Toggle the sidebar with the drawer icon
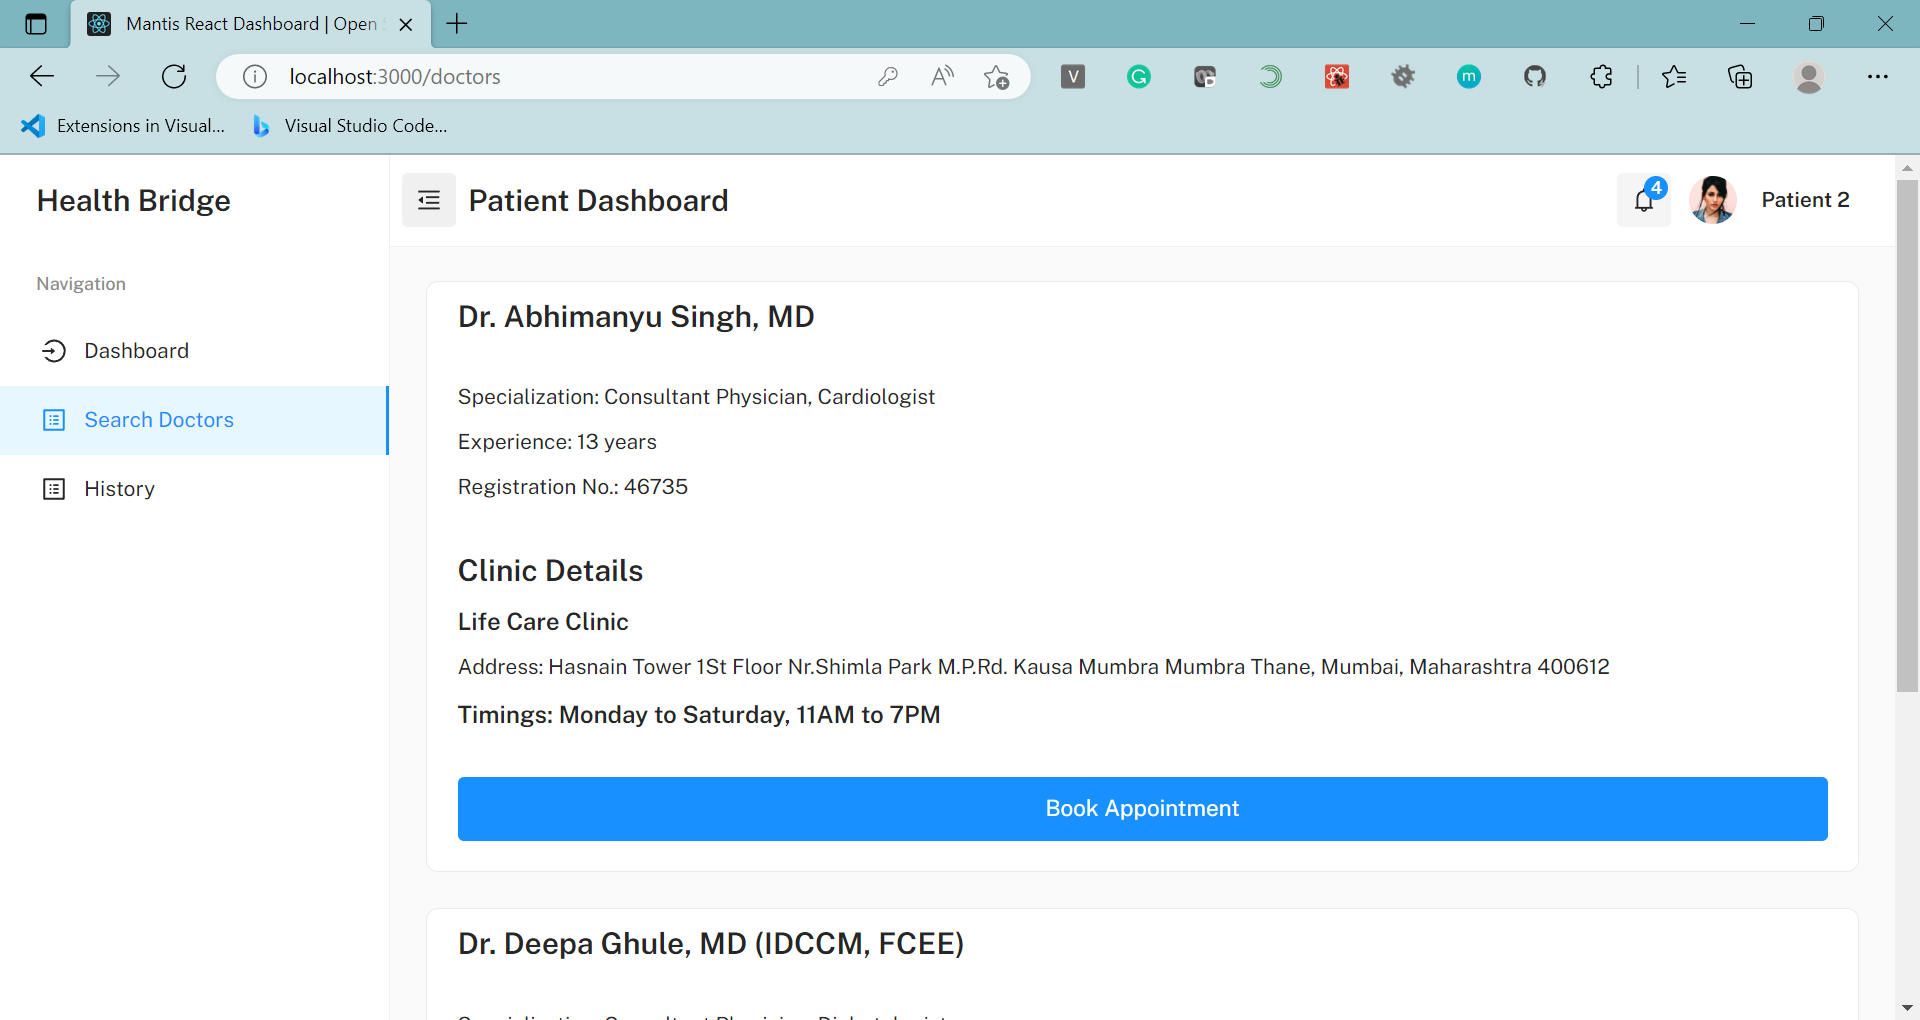 click(x=428, y=200)
